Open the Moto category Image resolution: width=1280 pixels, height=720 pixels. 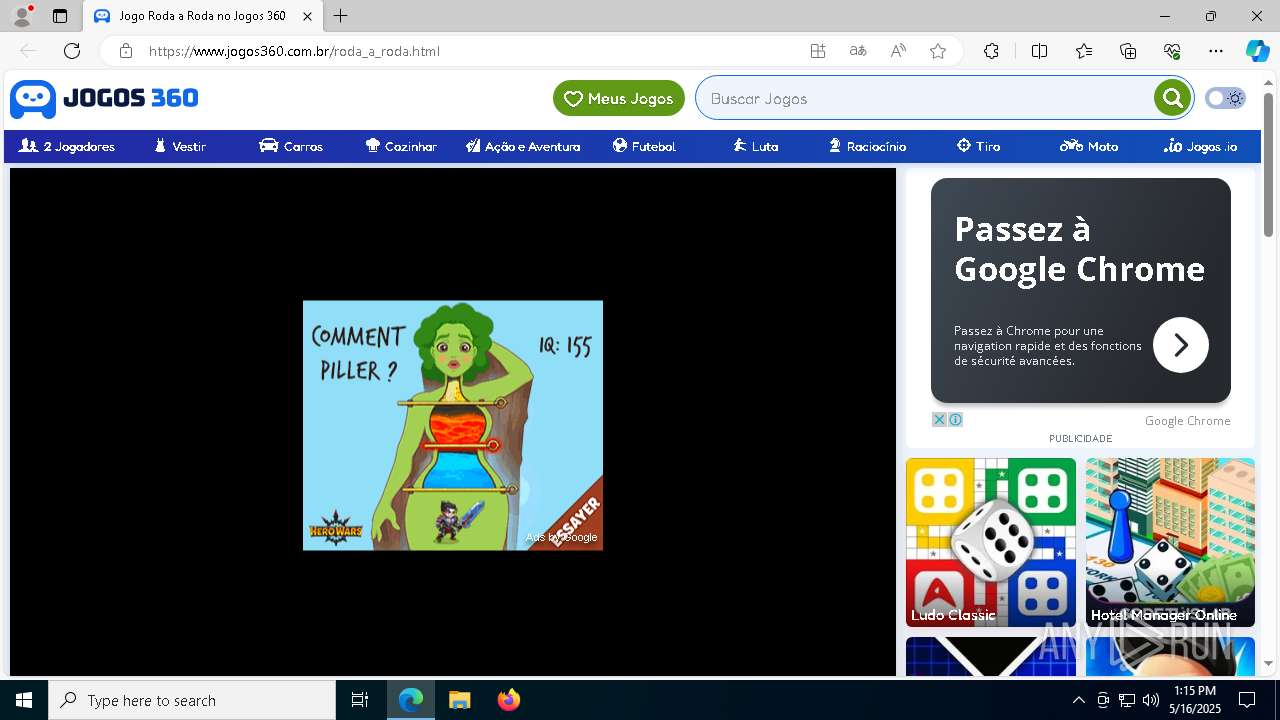click(x=1089, y=146)
